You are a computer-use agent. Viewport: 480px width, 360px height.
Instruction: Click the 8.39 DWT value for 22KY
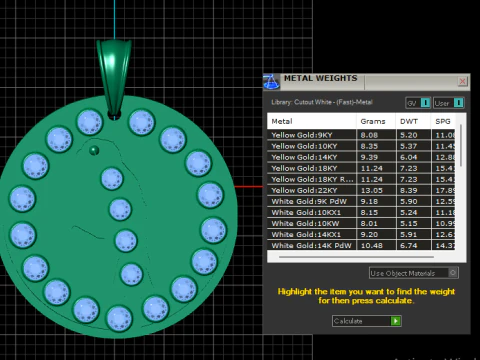[x=408, y=190]
